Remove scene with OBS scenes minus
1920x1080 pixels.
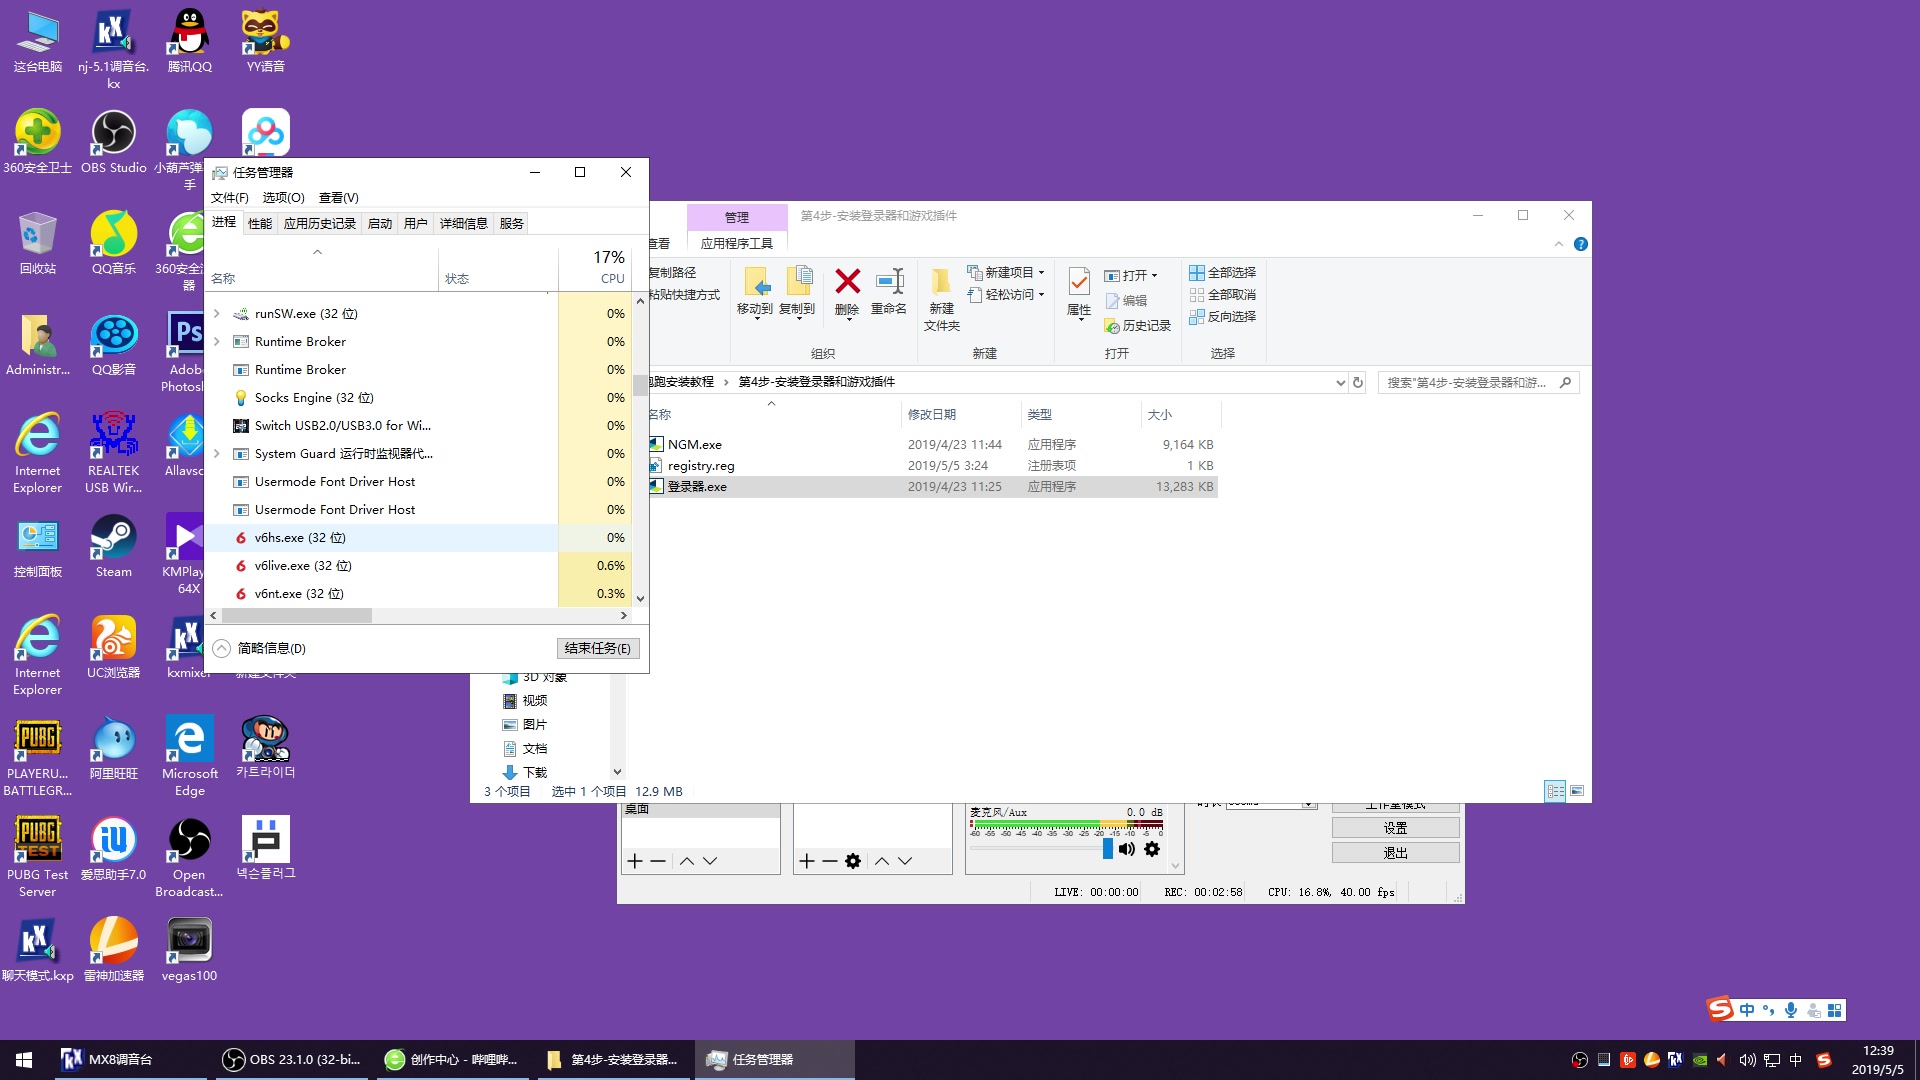(x=658, y=861)
